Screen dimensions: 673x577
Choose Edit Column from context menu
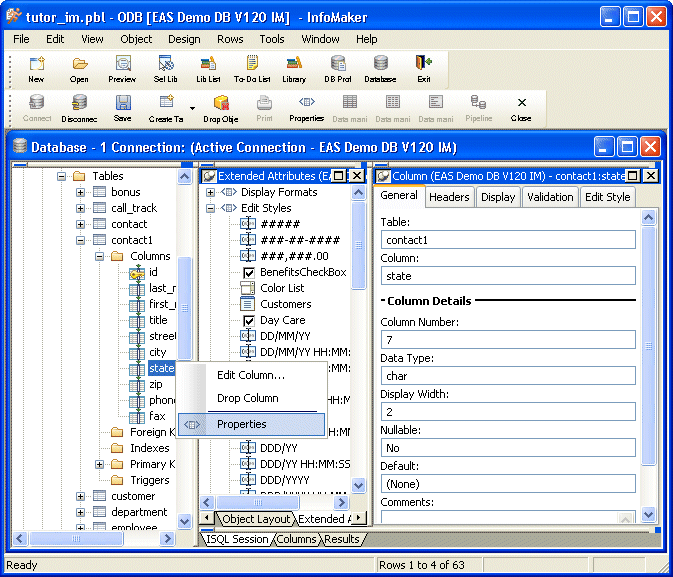[251, 375]
